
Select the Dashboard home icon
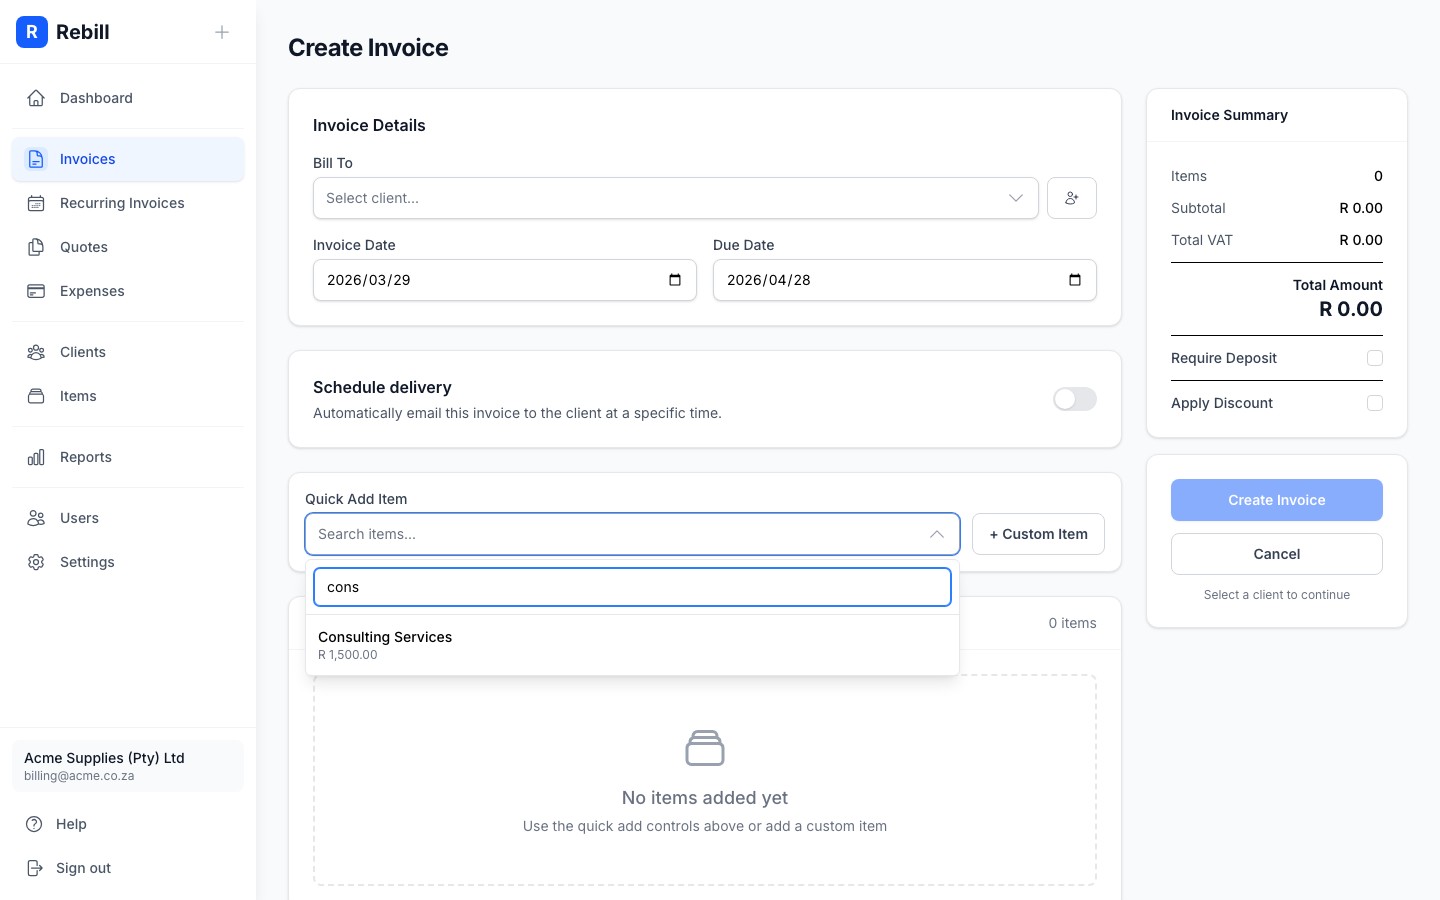tap(36, 97)
